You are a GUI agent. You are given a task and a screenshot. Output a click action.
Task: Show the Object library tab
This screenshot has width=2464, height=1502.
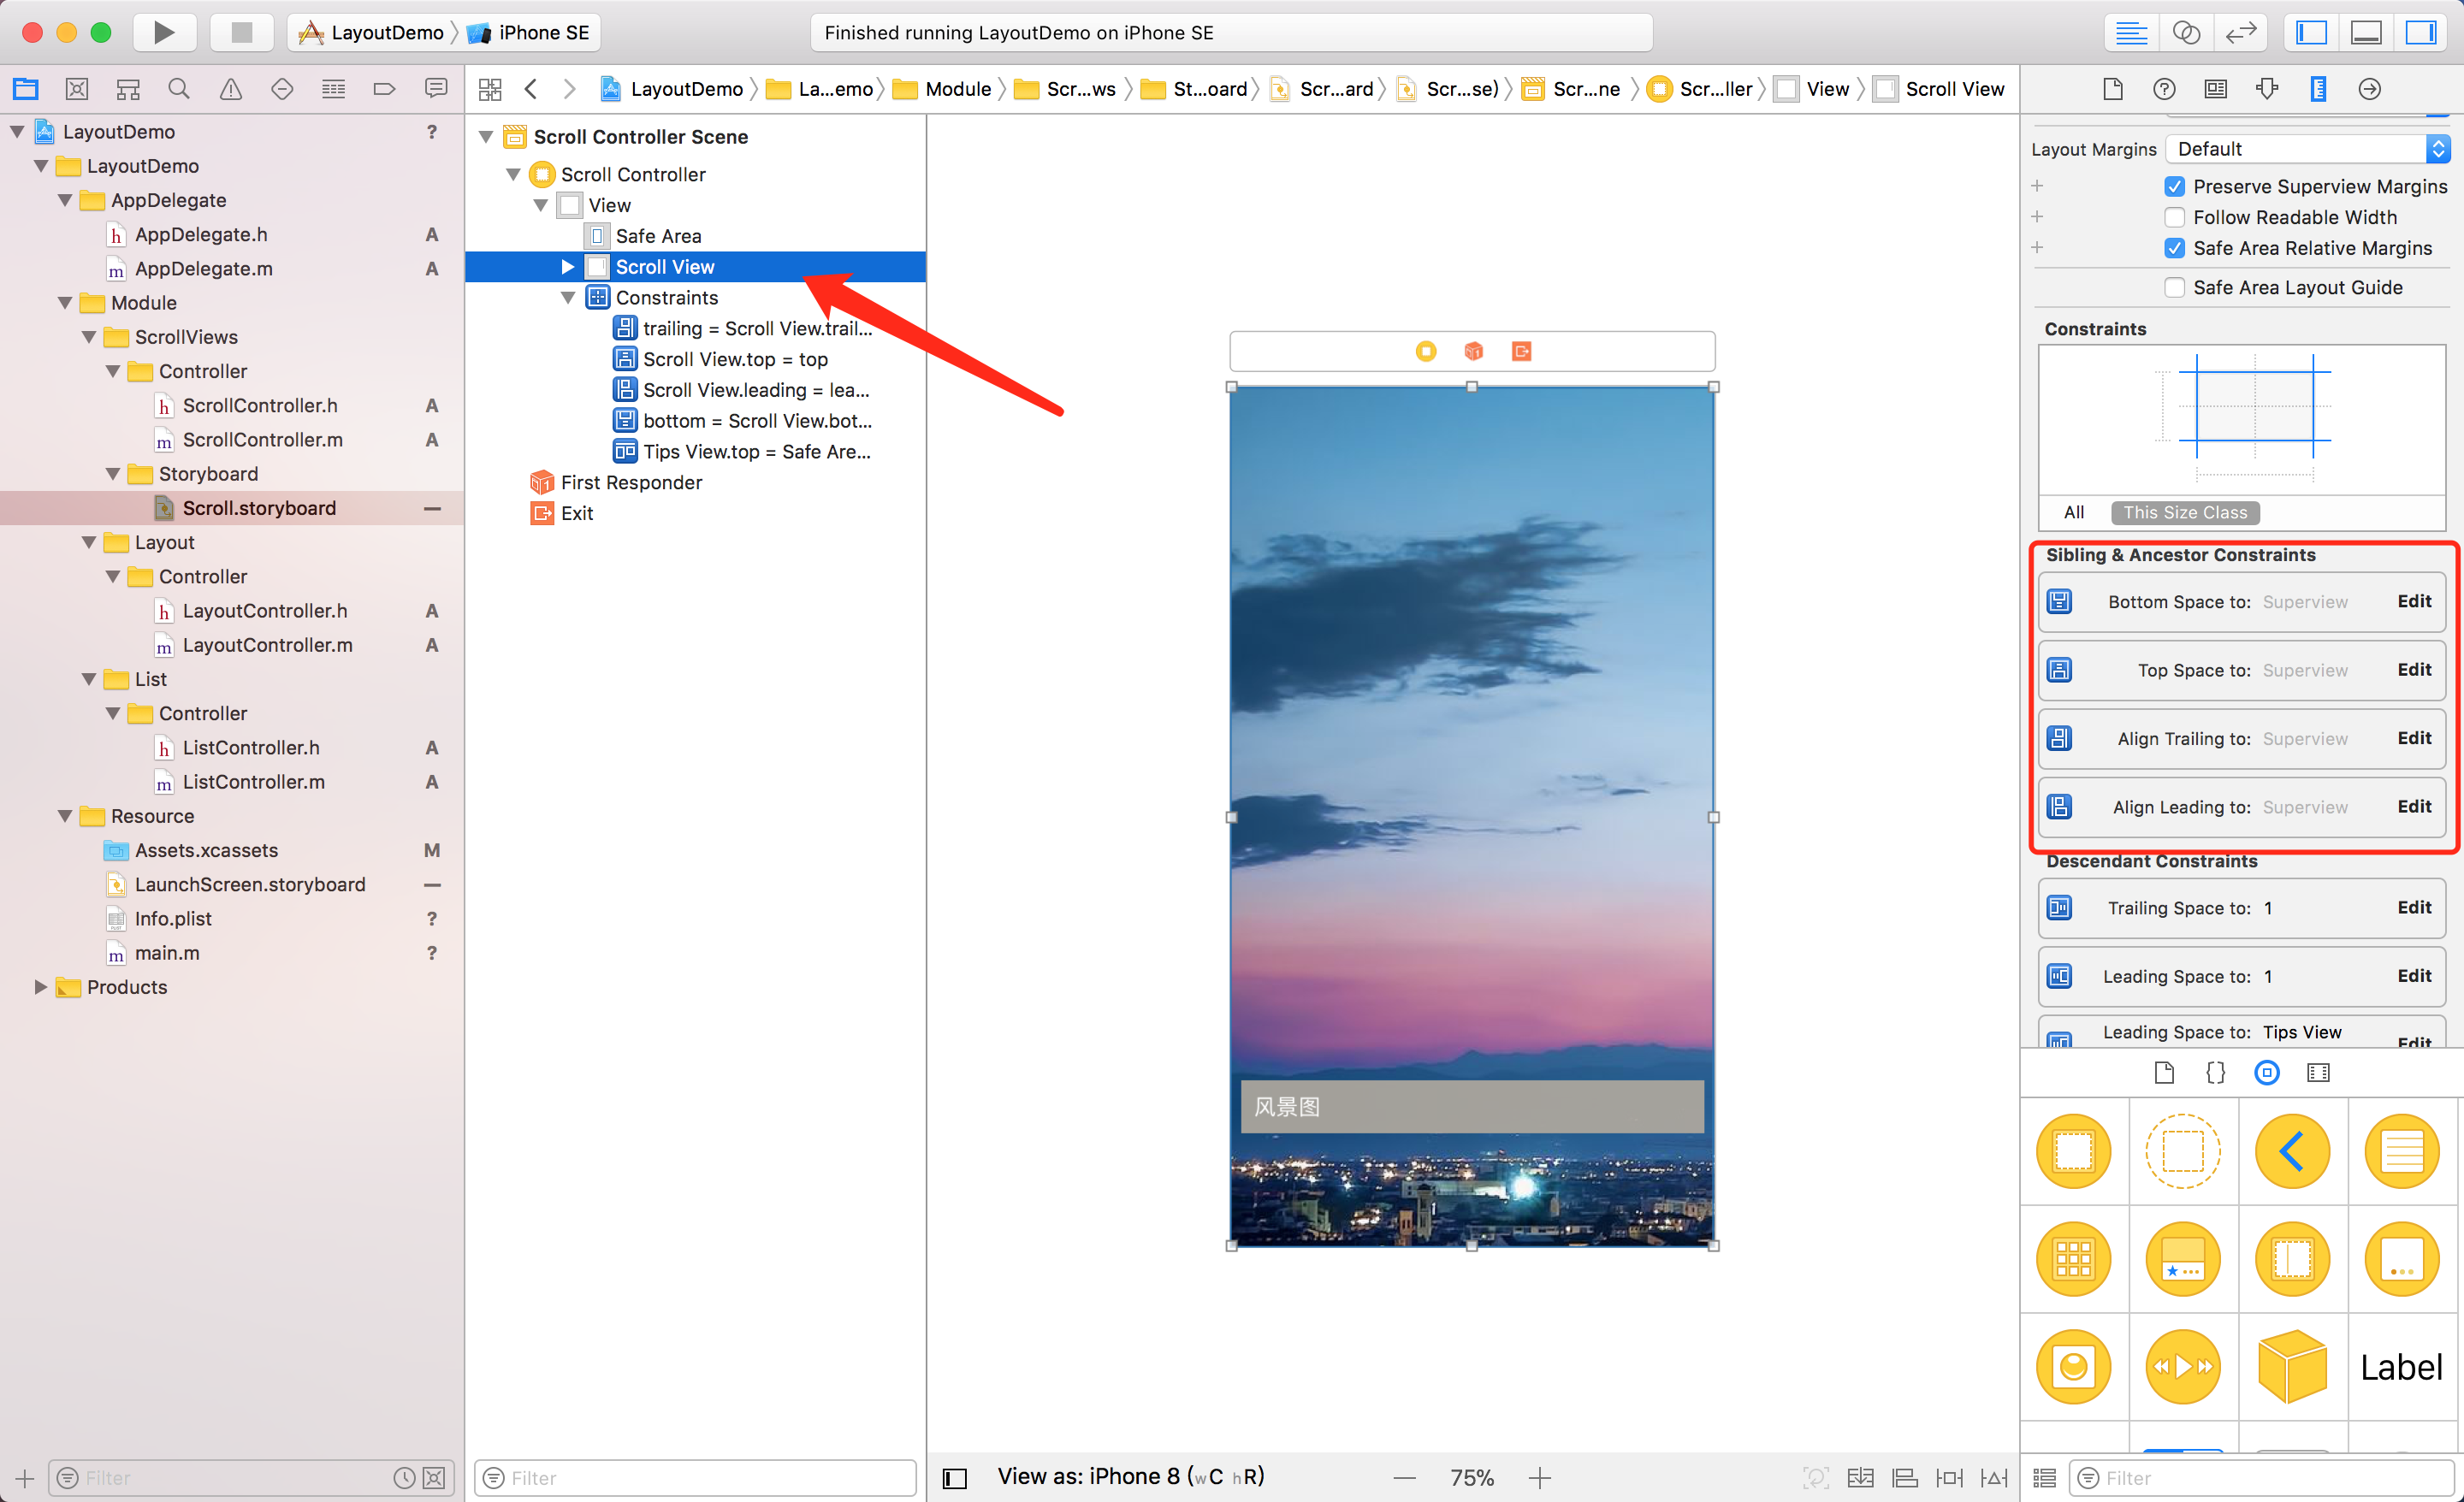click(x=2266, y=1072)
